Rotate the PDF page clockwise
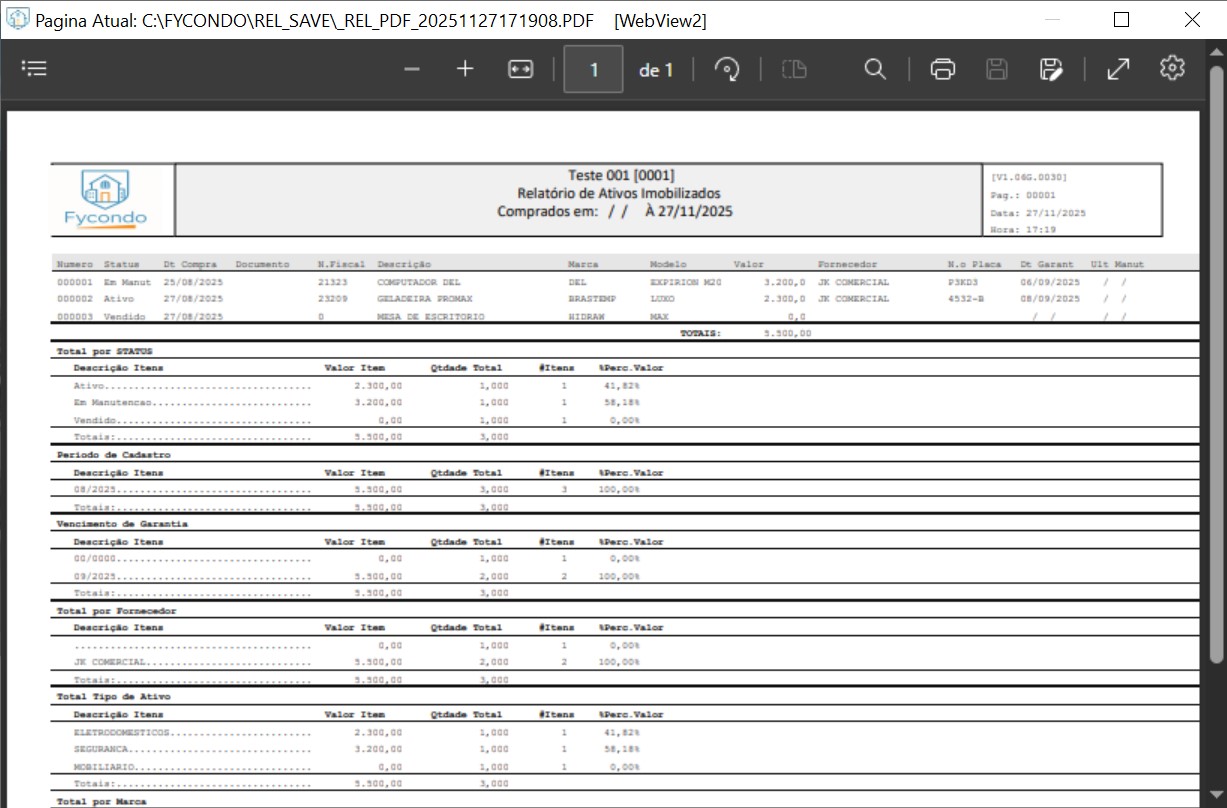 click(x=727, y=69)
